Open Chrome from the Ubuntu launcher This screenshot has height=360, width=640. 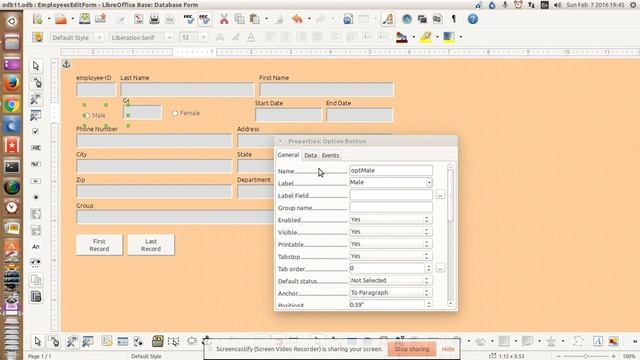[11, 105]
